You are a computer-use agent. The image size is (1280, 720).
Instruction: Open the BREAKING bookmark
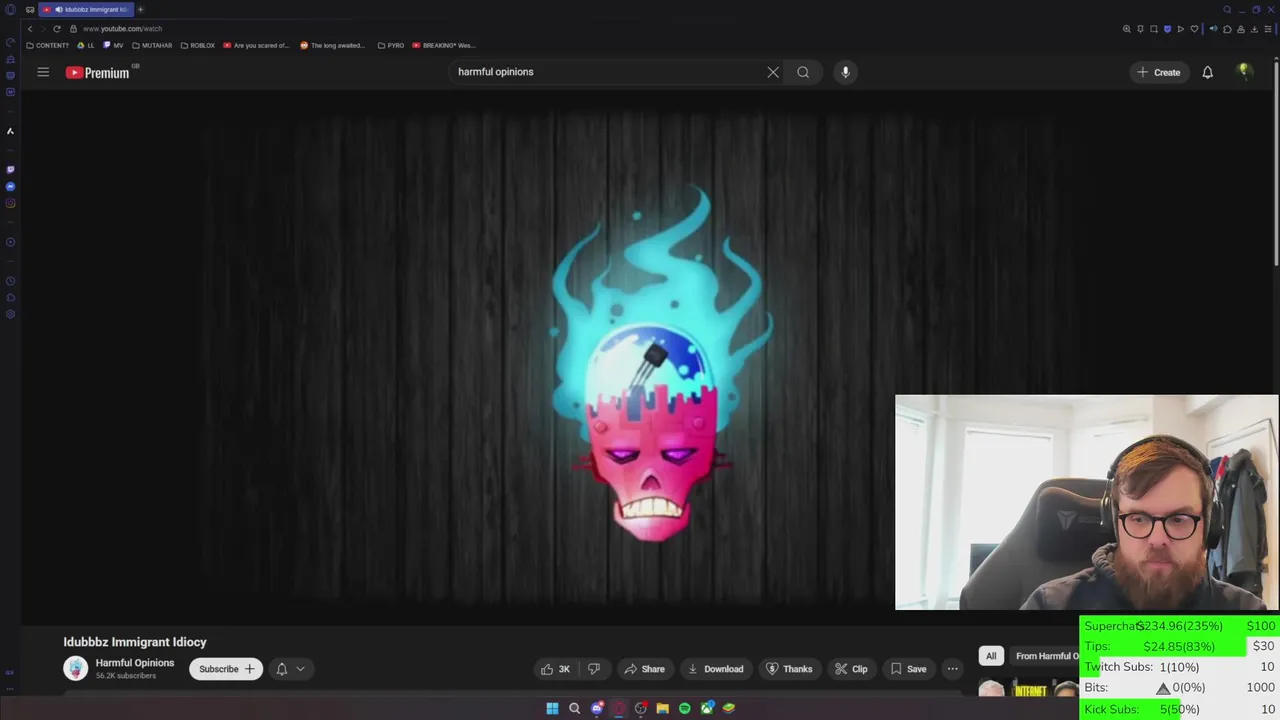click(x=444, y=45)
